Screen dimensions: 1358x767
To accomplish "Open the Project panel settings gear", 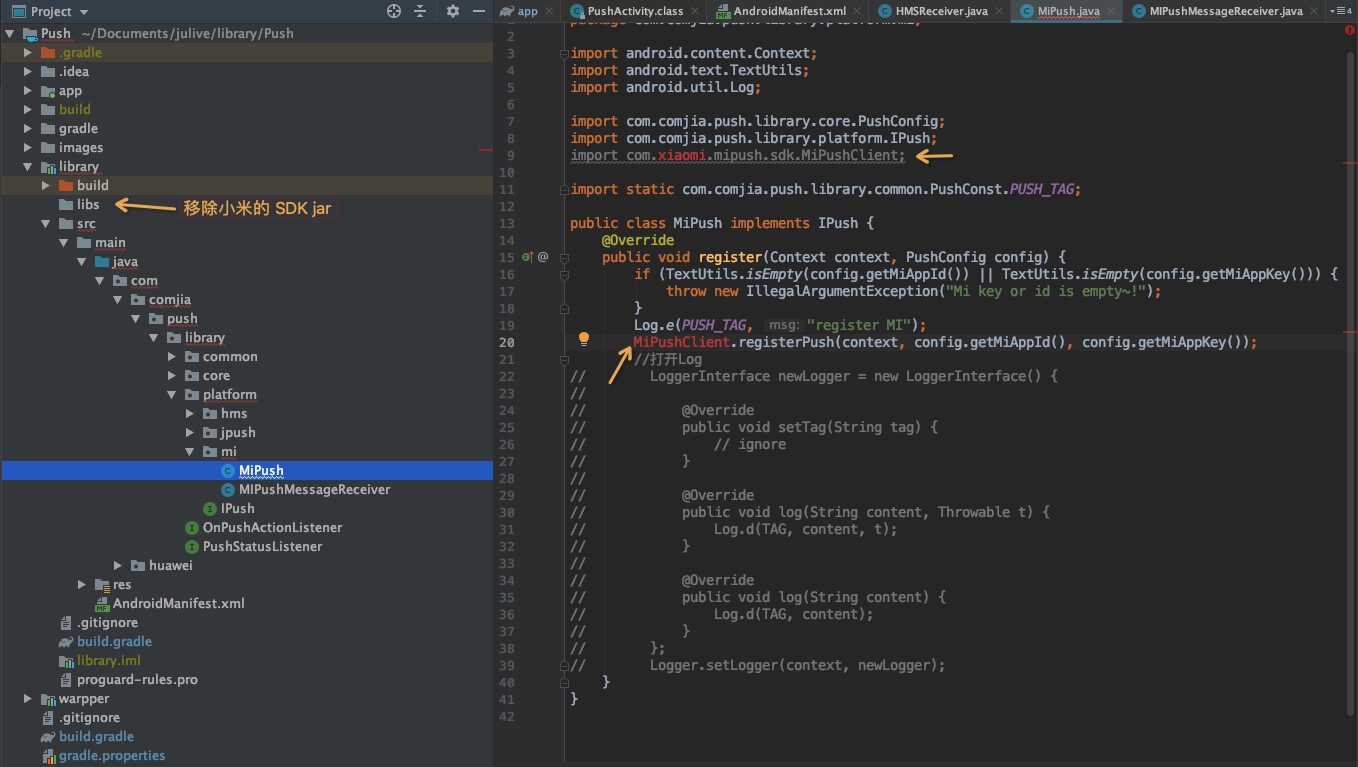I will pyautogui.click(x=452, y=11).
